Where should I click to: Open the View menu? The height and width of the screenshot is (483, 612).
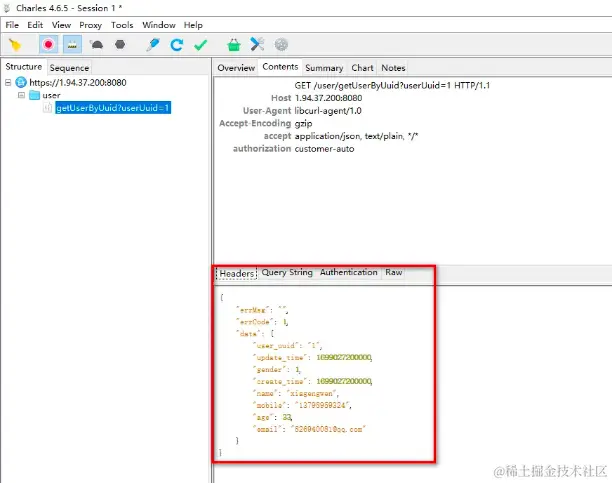(61, 25)
